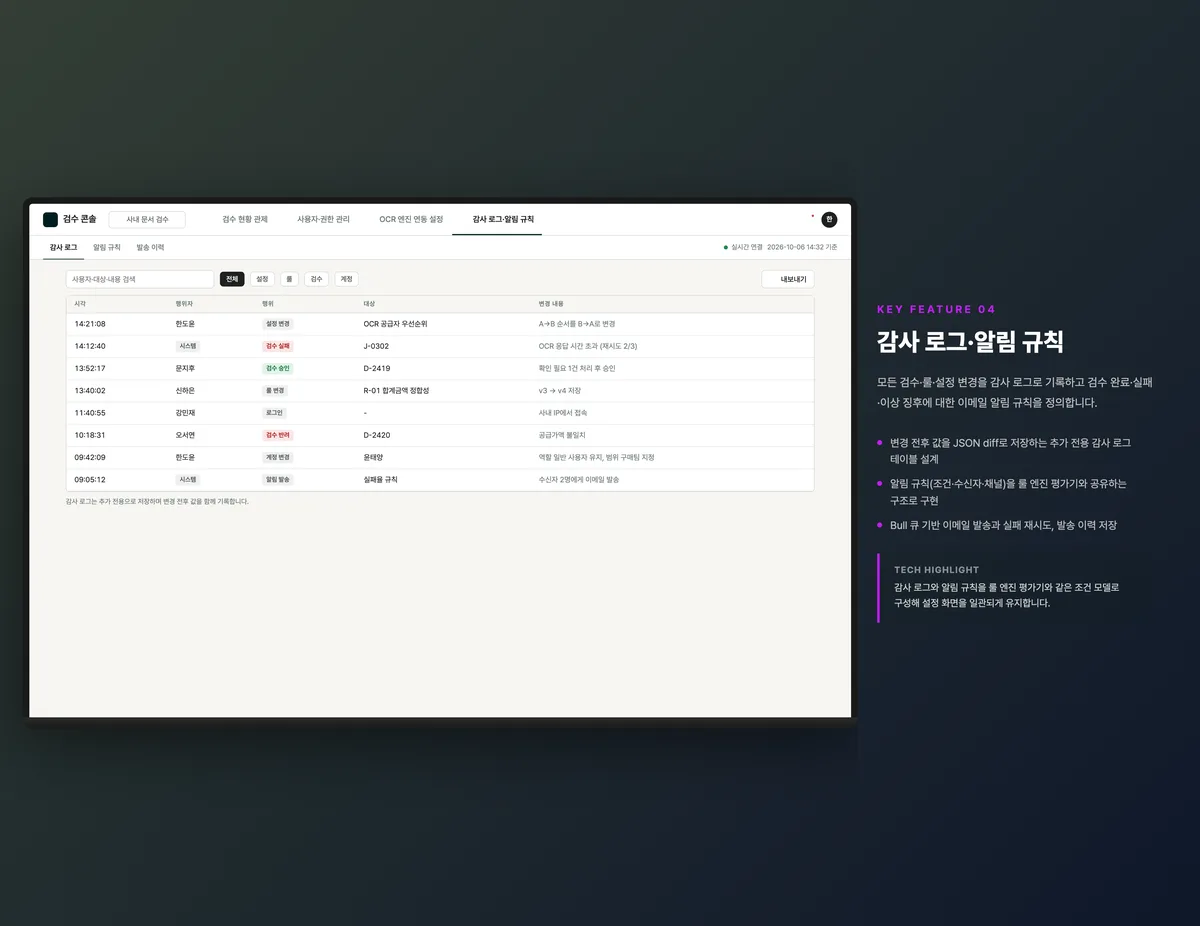The image size is (1200, 926).
Task: Click the 변경 내용 column header
Action: tap(551, 302)
